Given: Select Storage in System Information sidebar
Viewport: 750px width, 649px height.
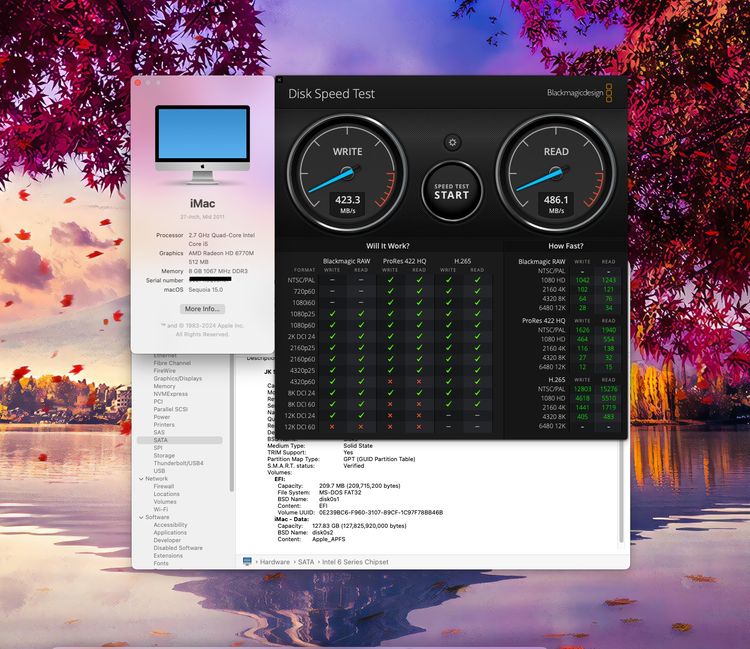Looking at the screenshot, I should [164, 456].
